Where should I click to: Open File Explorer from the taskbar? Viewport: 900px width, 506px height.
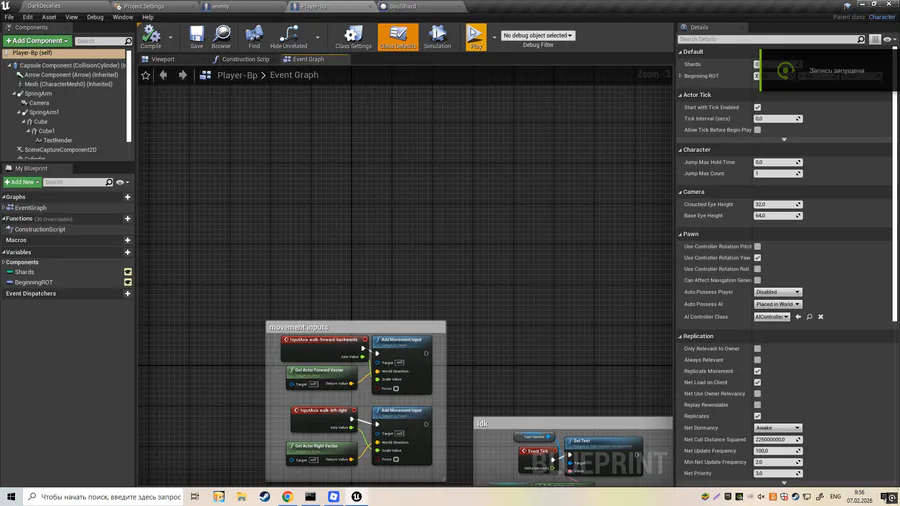[242, 497]
